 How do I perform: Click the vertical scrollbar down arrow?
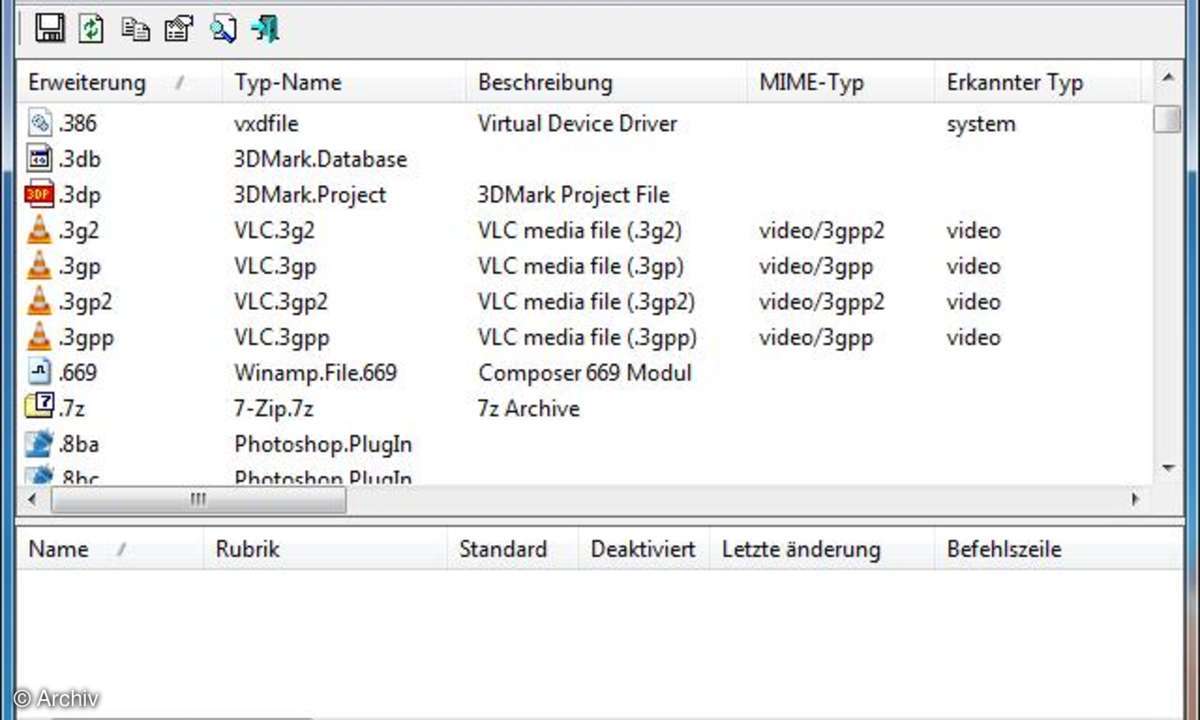(x=1166, y=468)
